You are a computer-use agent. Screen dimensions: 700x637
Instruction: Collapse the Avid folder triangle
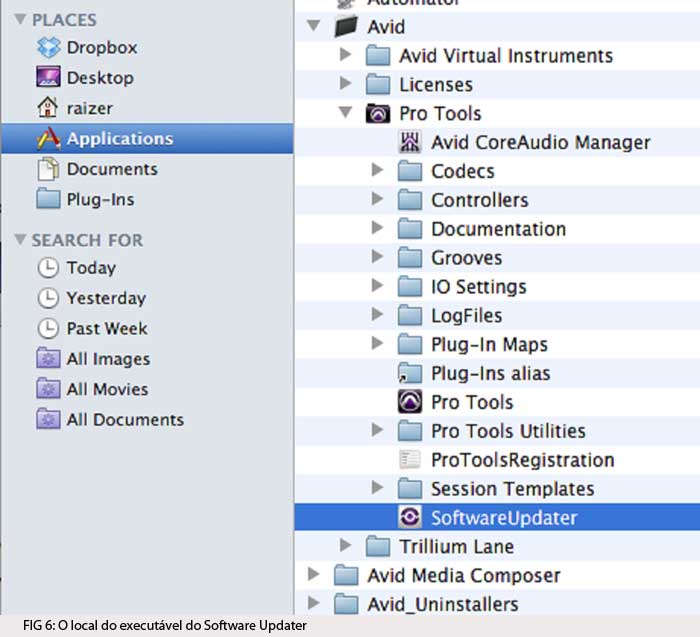[314, 25]
